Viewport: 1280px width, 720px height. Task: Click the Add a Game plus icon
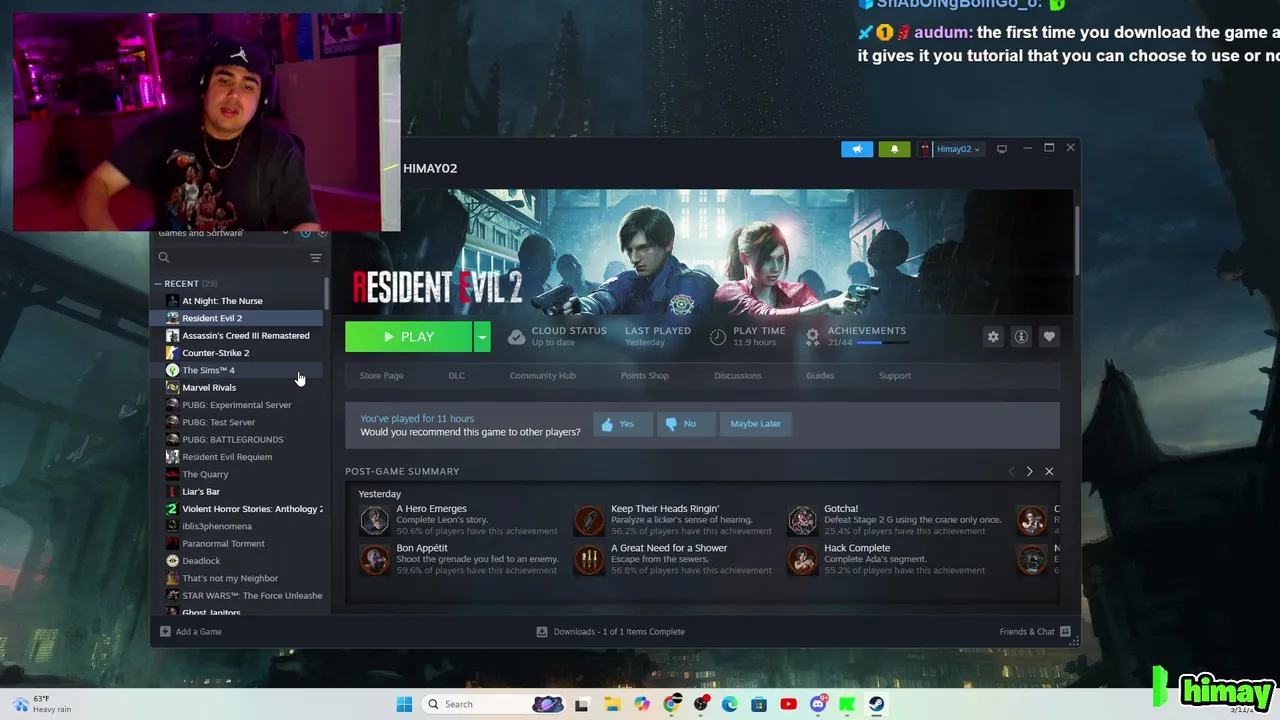(165, 632)
